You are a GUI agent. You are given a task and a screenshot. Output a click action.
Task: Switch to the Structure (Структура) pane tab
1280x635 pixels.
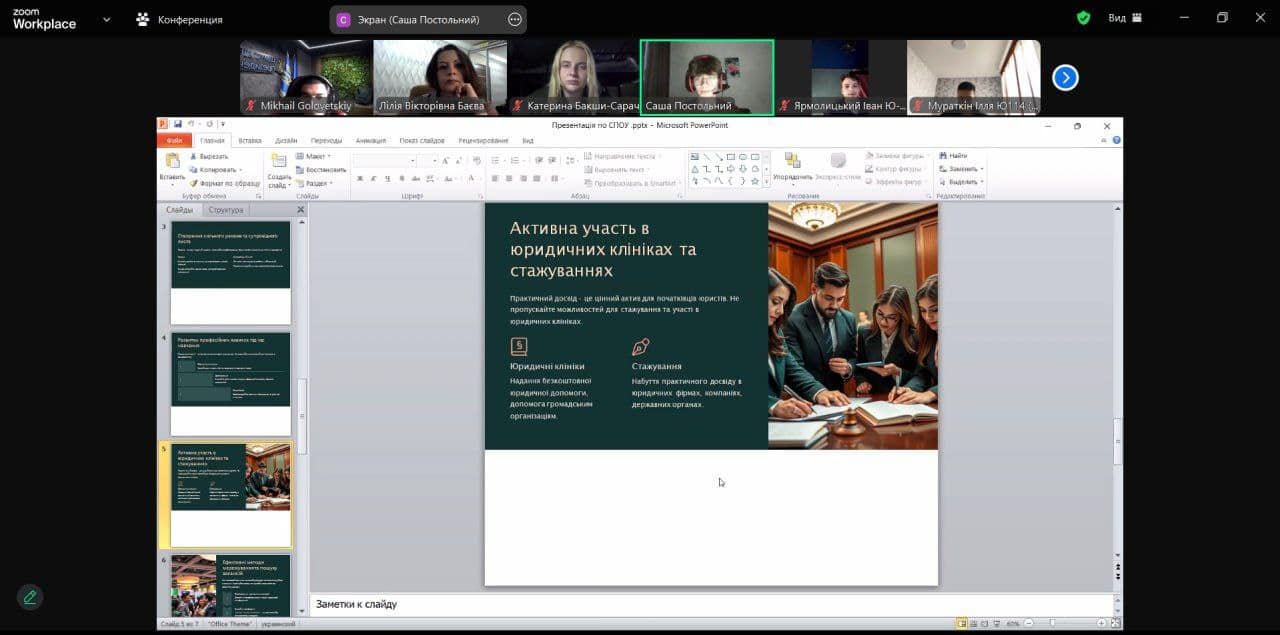225,210
